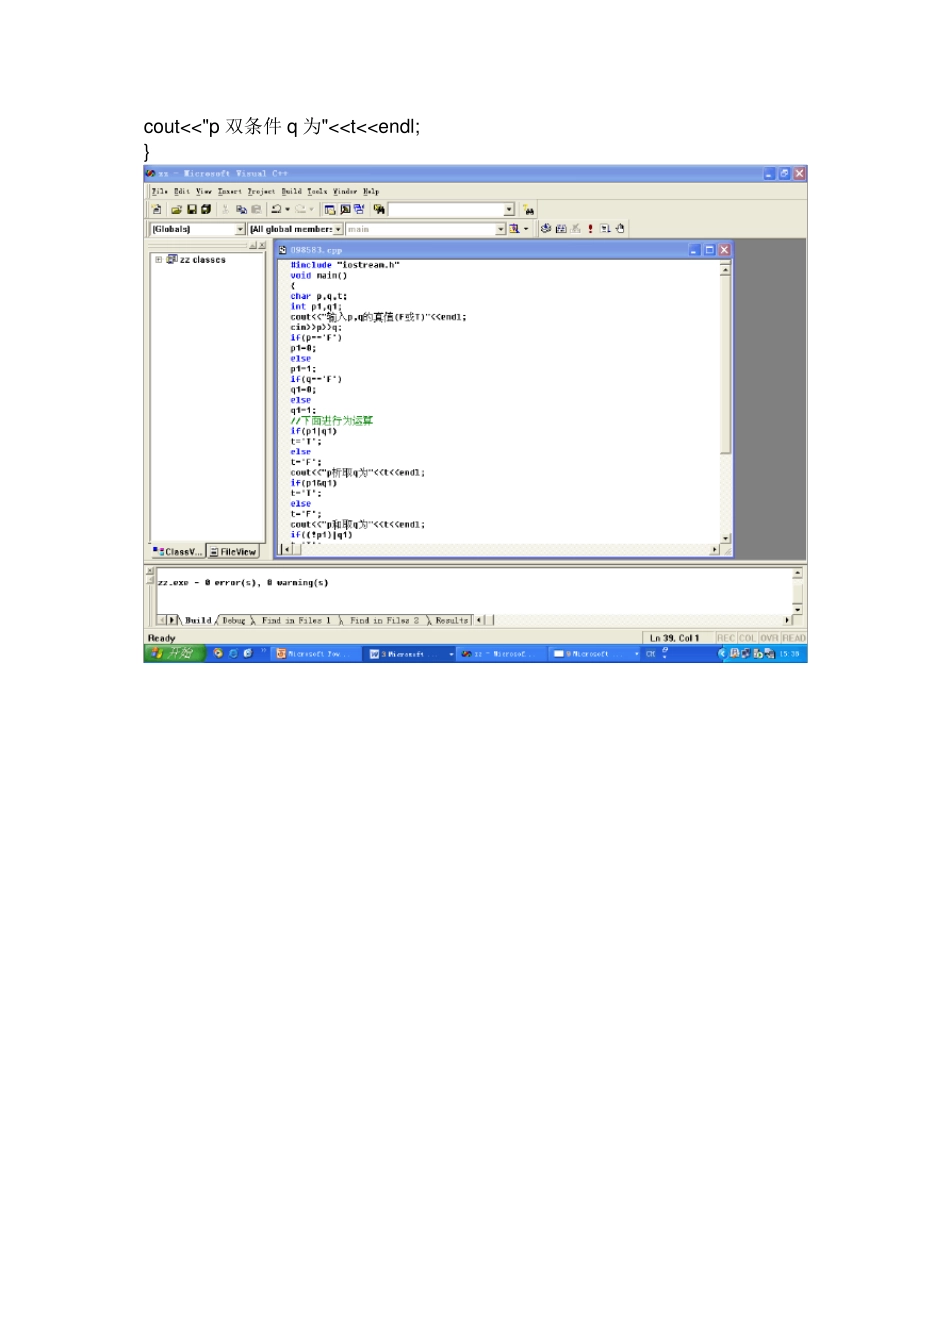Viewport: 950px width, 1344px height.
Task: Open the View menu
Action: [204, 191]
